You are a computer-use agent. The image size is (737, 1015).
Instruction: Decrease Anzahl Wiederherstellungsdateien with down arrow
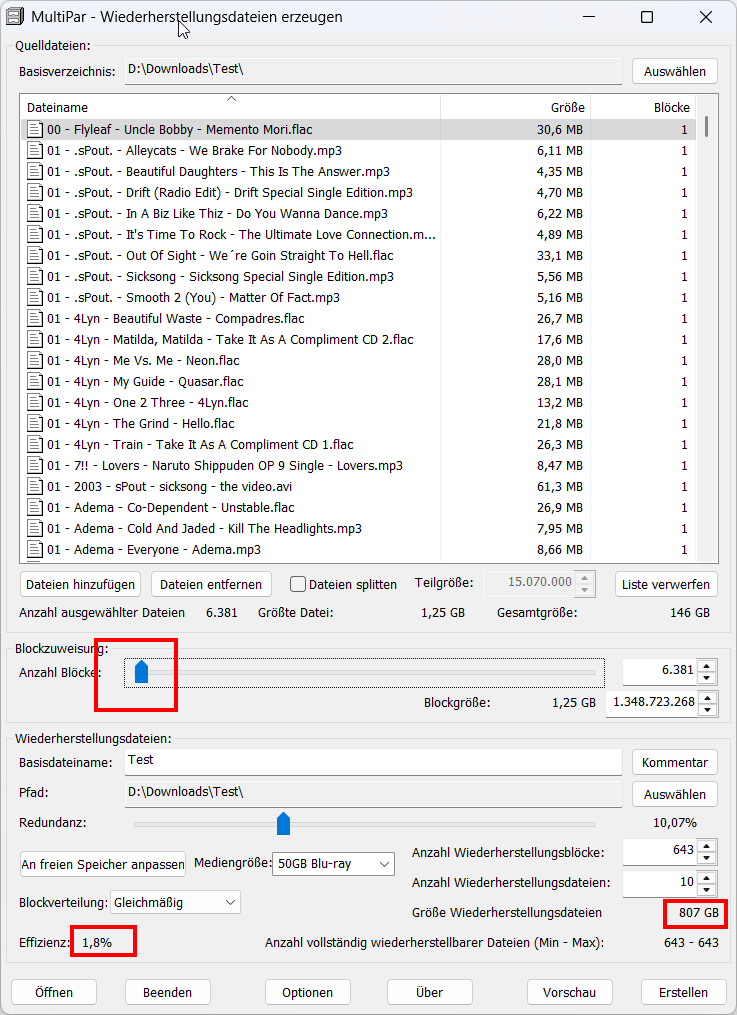(x=707, y=889)
